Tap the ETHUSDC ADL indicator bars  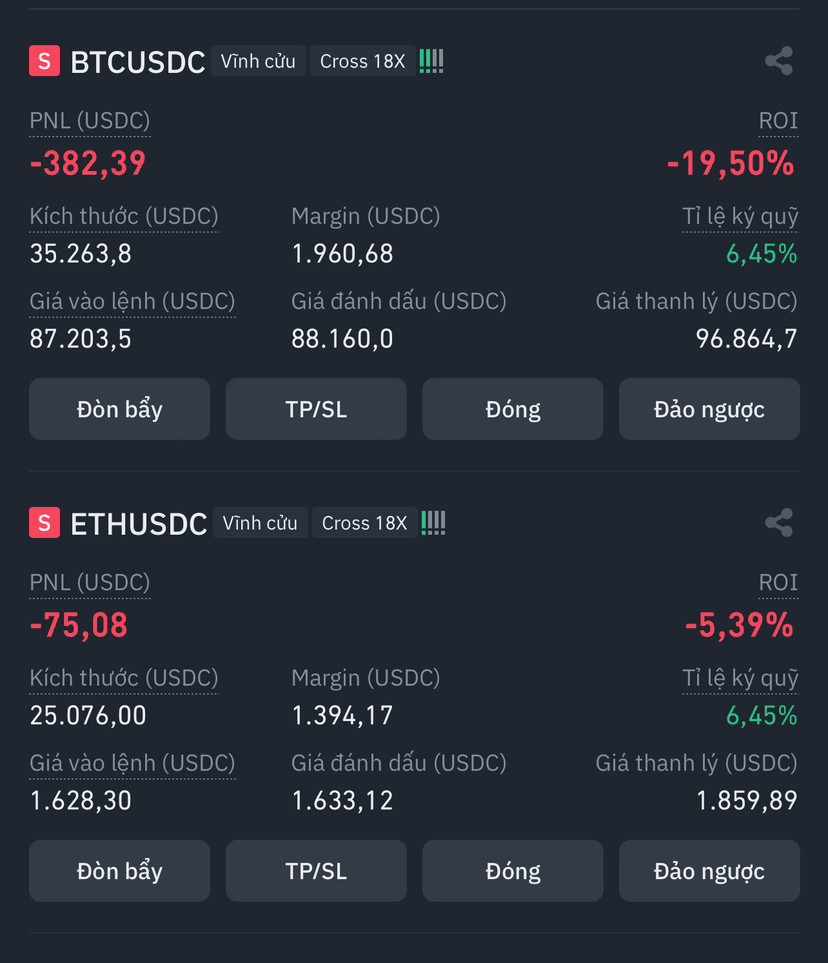pyautogui.click(x=433, y=523)
